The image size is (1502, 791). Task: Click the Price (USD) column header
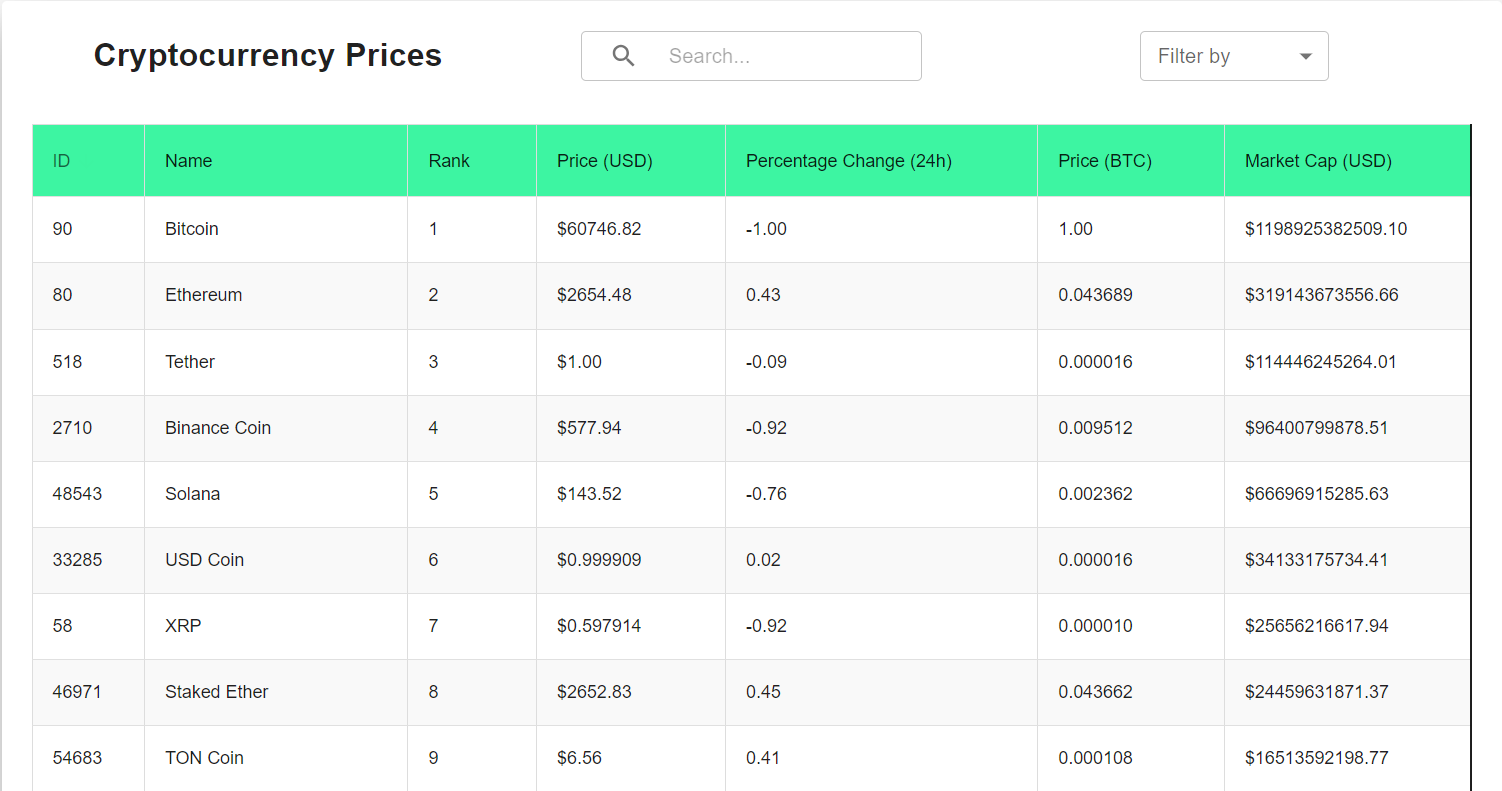tap(631, 160)
